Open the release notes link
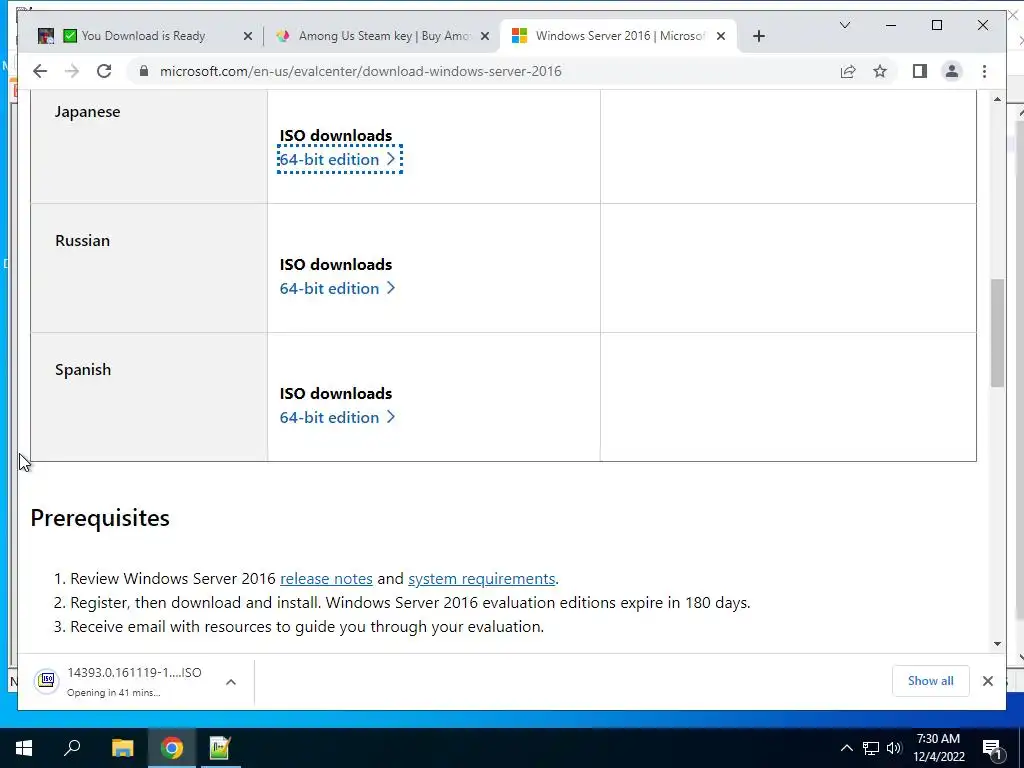 coord(326,579)
